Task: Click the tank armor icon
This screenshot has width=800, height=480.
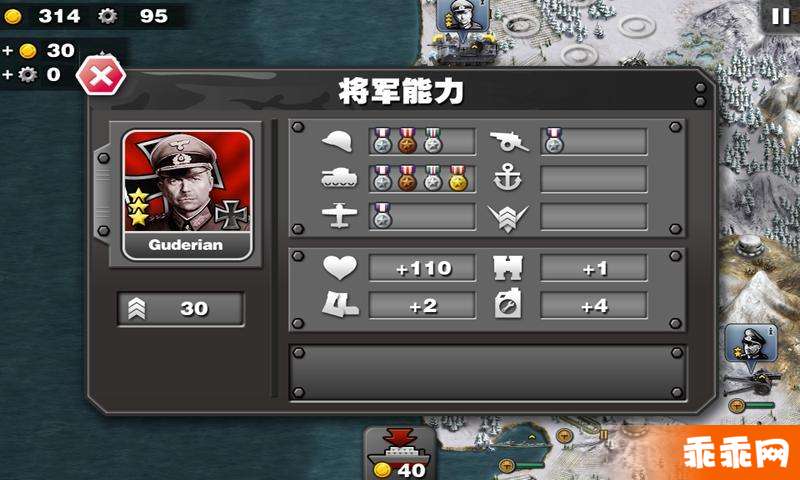Action: (x=339, y=178)
